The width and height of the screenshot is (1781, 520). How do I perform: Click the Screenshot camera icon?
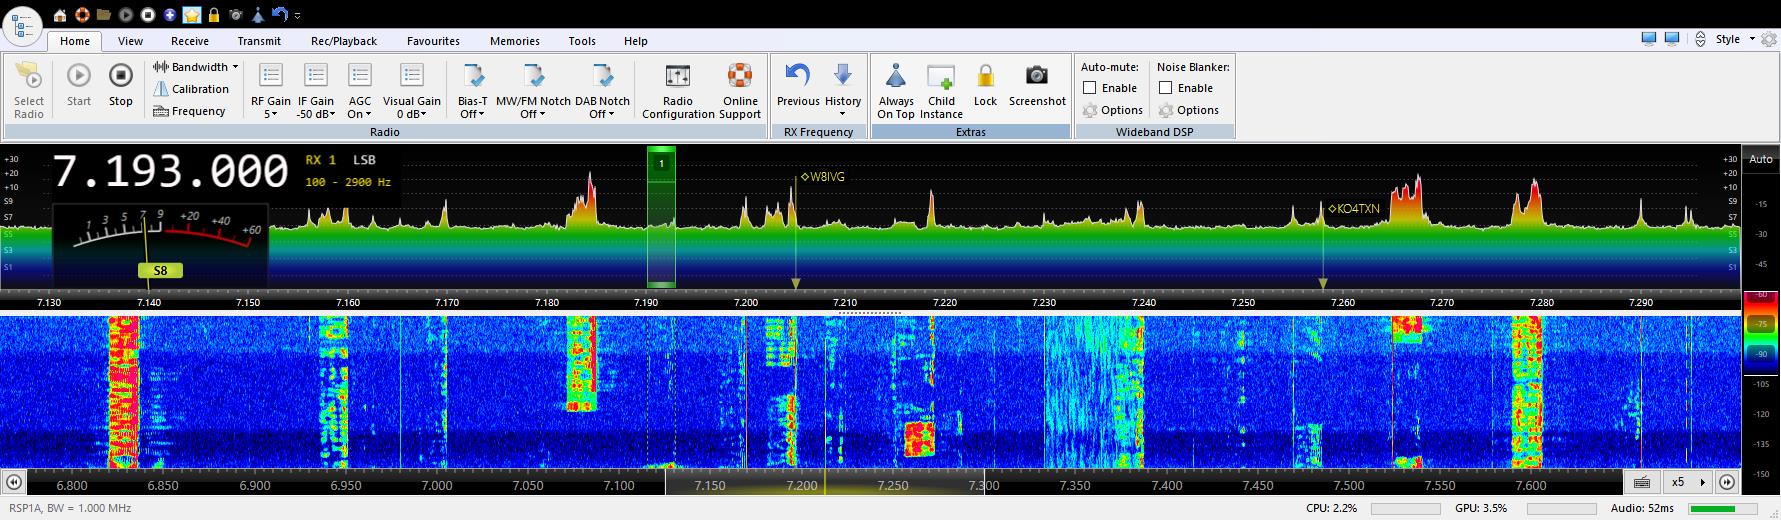pos(1036,77)
